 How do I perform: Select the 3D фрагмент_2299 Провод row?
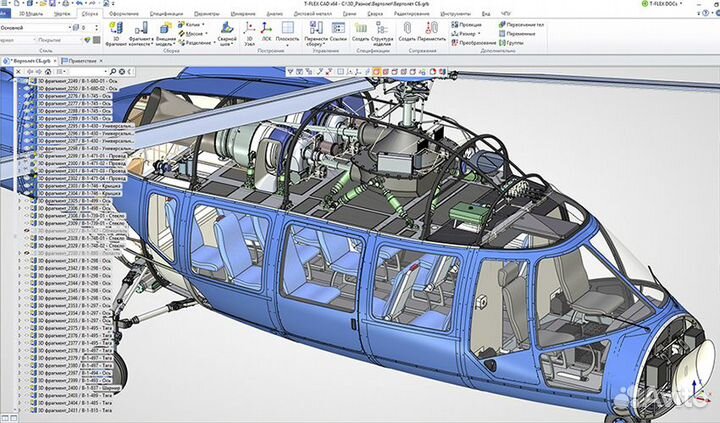tap(81, 156)
